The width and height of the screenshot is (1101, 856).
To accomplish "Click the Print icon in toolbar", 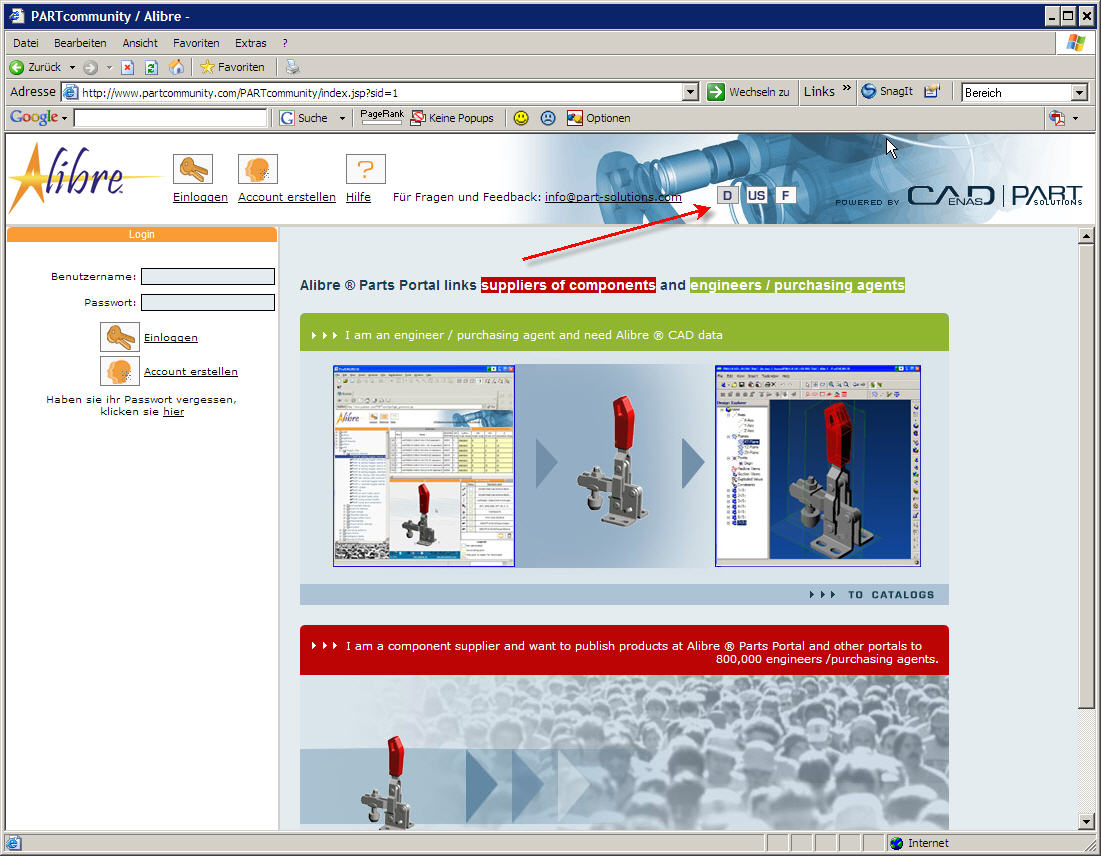I will point(292,67).
